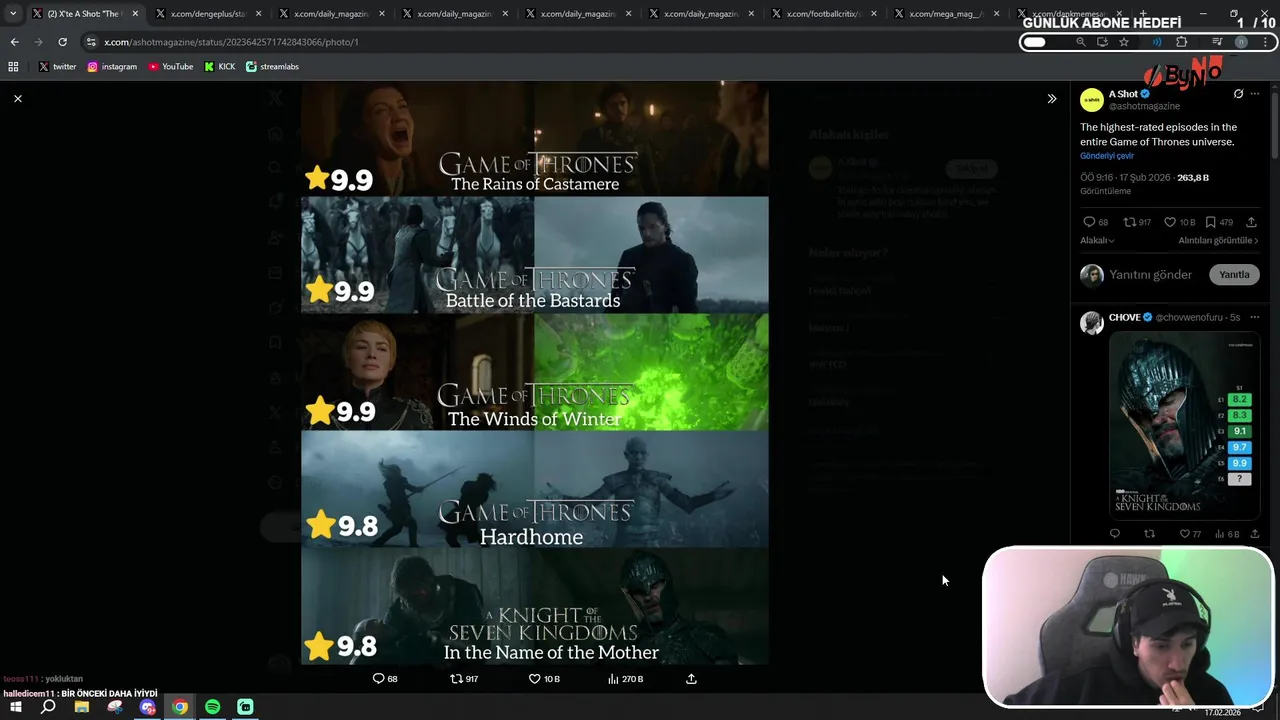Open the Windows Start menu
Viewport: 1280px width, 720px height.
(16, 707)
